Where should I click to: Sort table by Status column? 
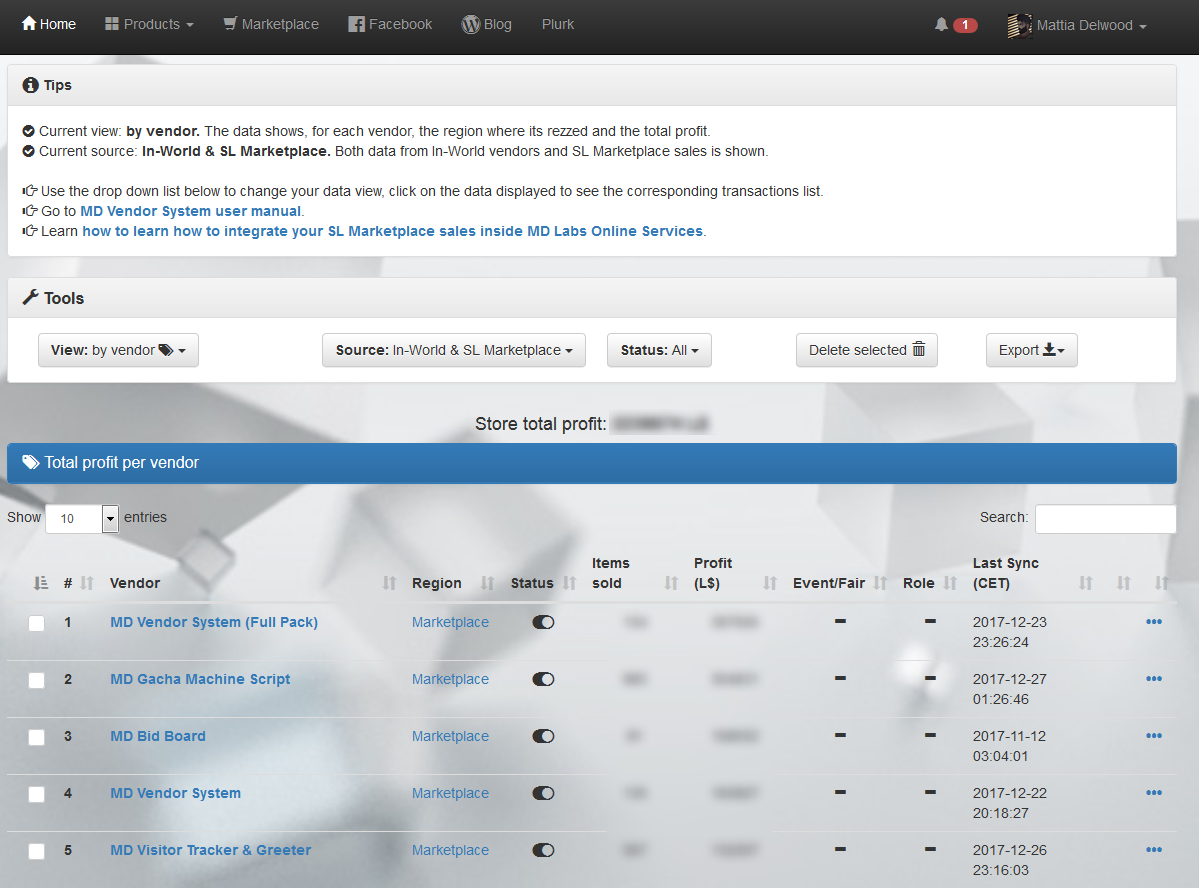(x=543, y=584)
